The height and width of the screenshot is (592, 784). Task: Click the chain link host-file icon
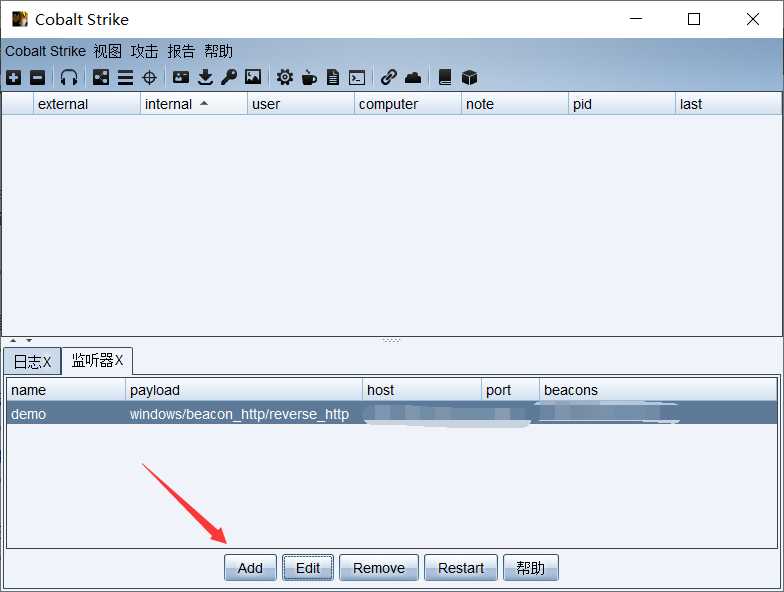[388, 78]
